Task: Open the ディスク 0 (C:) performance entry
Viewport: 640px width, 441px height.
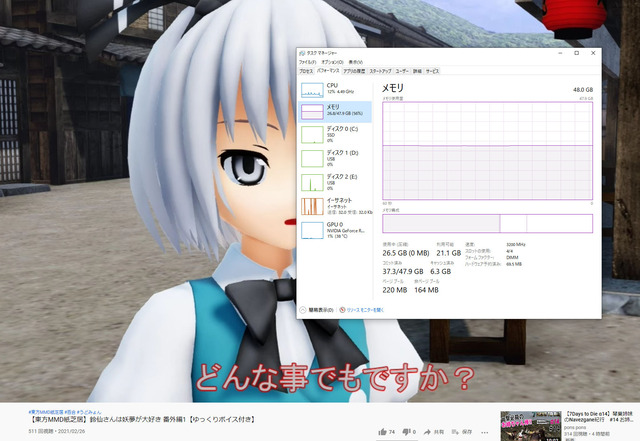Action: coord(335,135)
